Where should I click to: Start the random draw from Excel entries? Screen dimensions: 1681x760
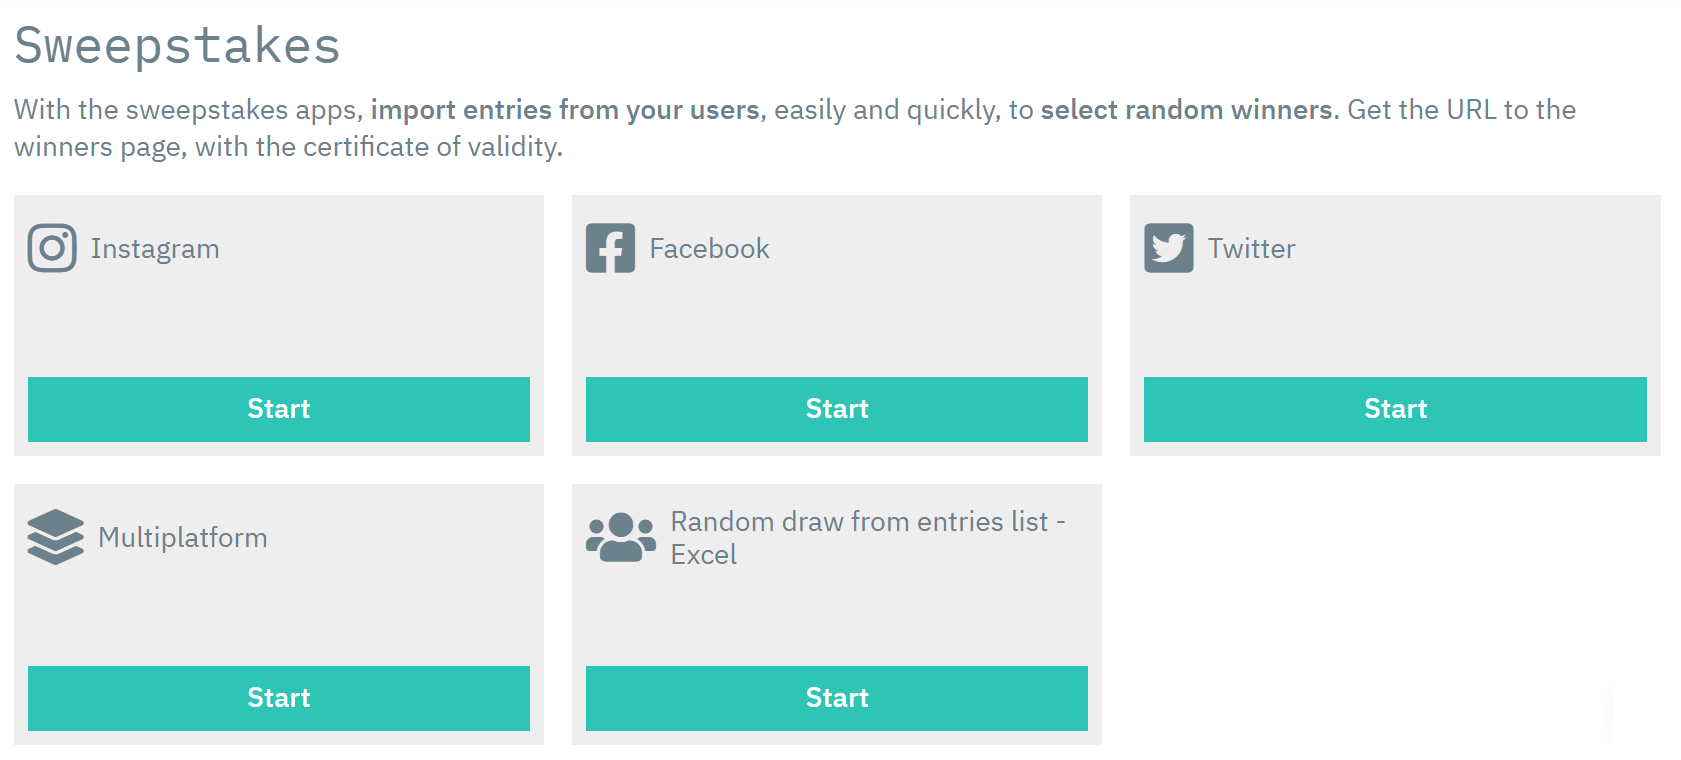pos(837,698)
